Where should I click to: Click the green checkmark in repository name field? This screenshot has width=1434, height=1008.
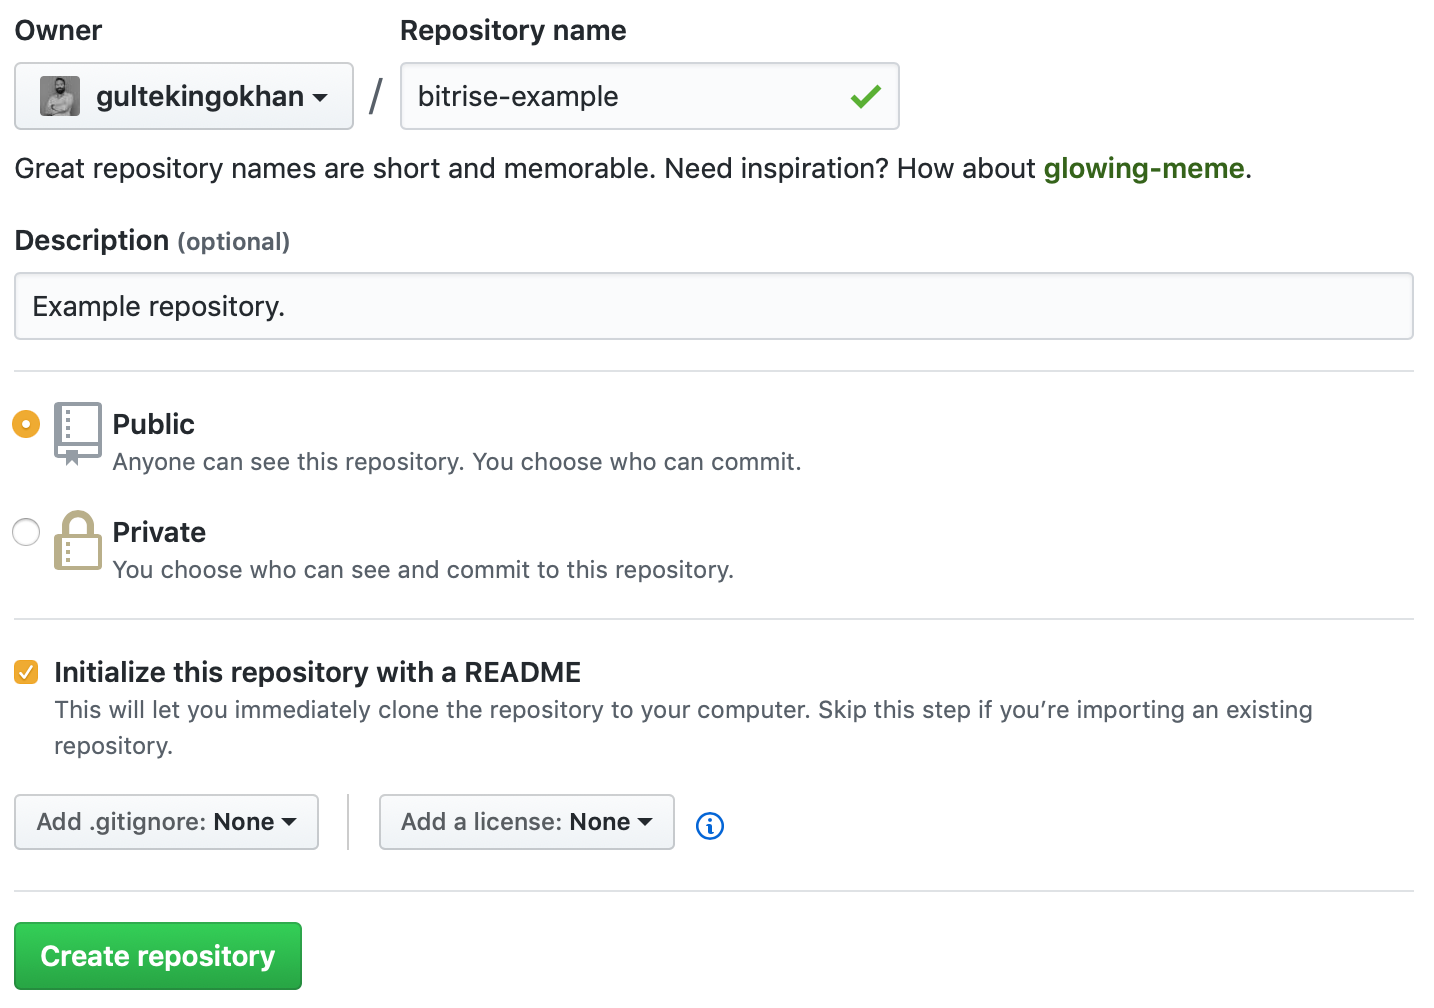click(865, 96)
